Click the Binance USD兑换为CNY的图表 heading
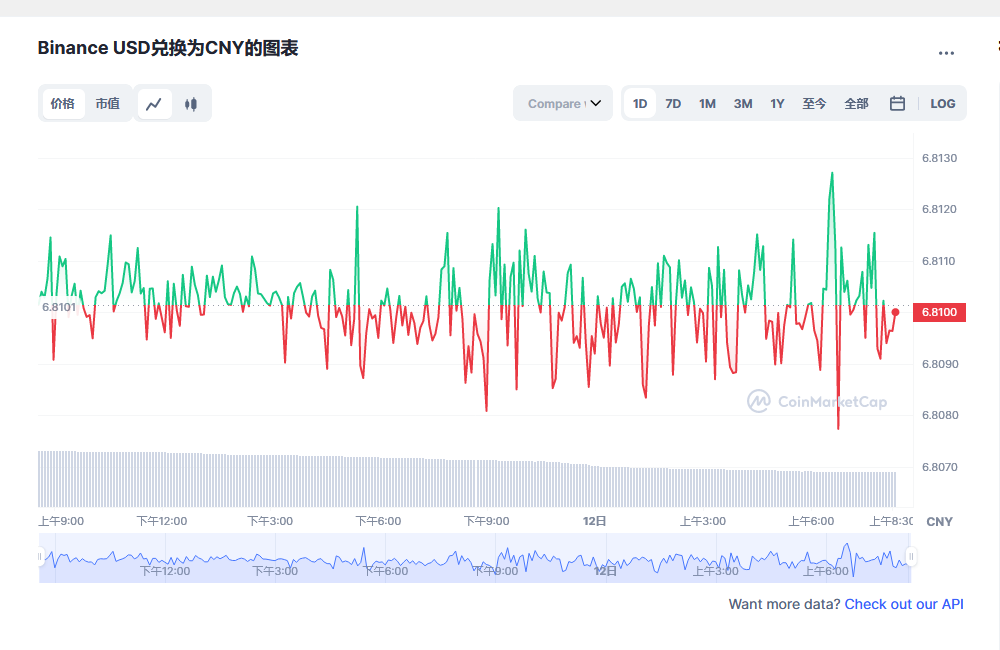1000x650 pixels. (x=168, y=48)
